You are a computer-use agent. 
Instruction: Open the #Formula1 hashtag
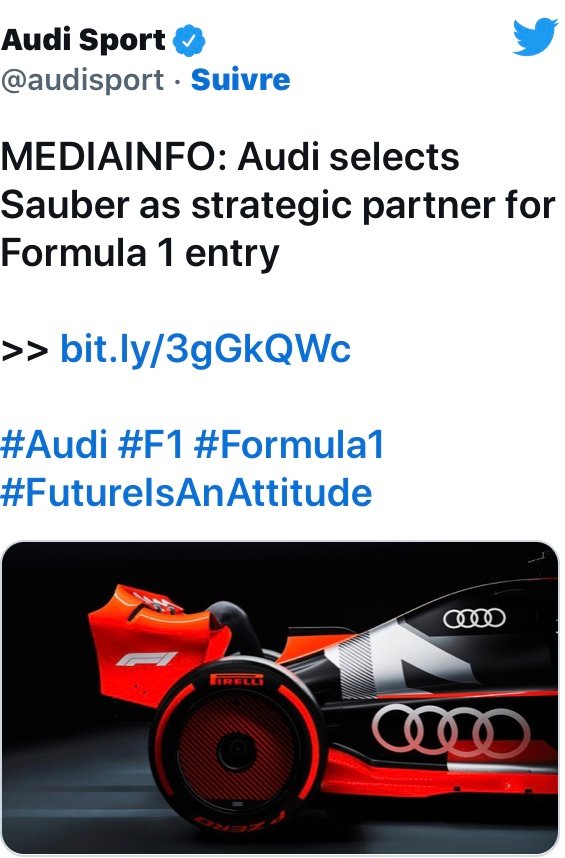coord(289,444)
